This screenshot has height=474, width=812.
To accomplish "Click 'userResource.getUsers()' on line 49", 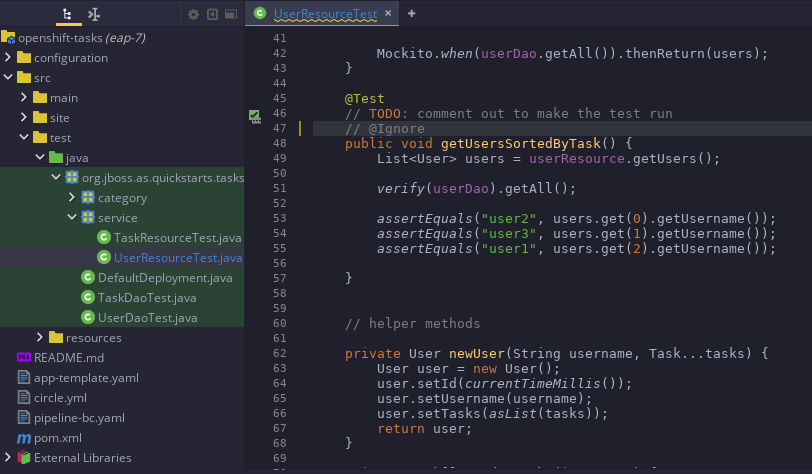I will (620, 159).
